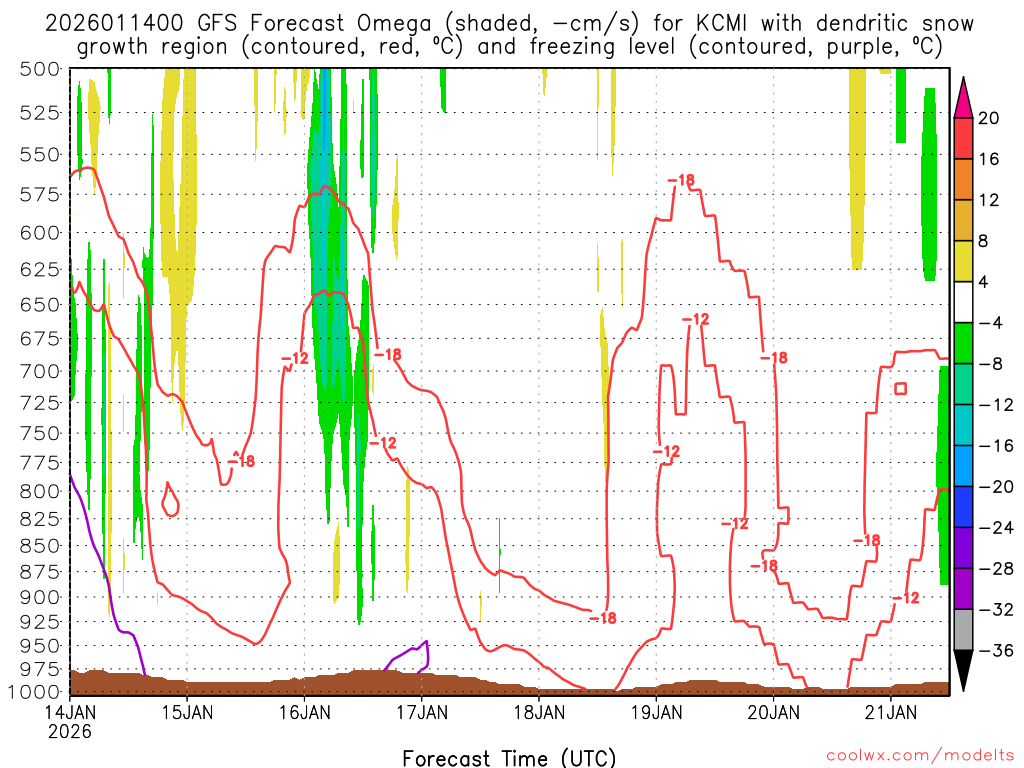This screenshot has width=1024, height=768.
Task: Click the 500 pressure level label
Action: pos(40,69)
